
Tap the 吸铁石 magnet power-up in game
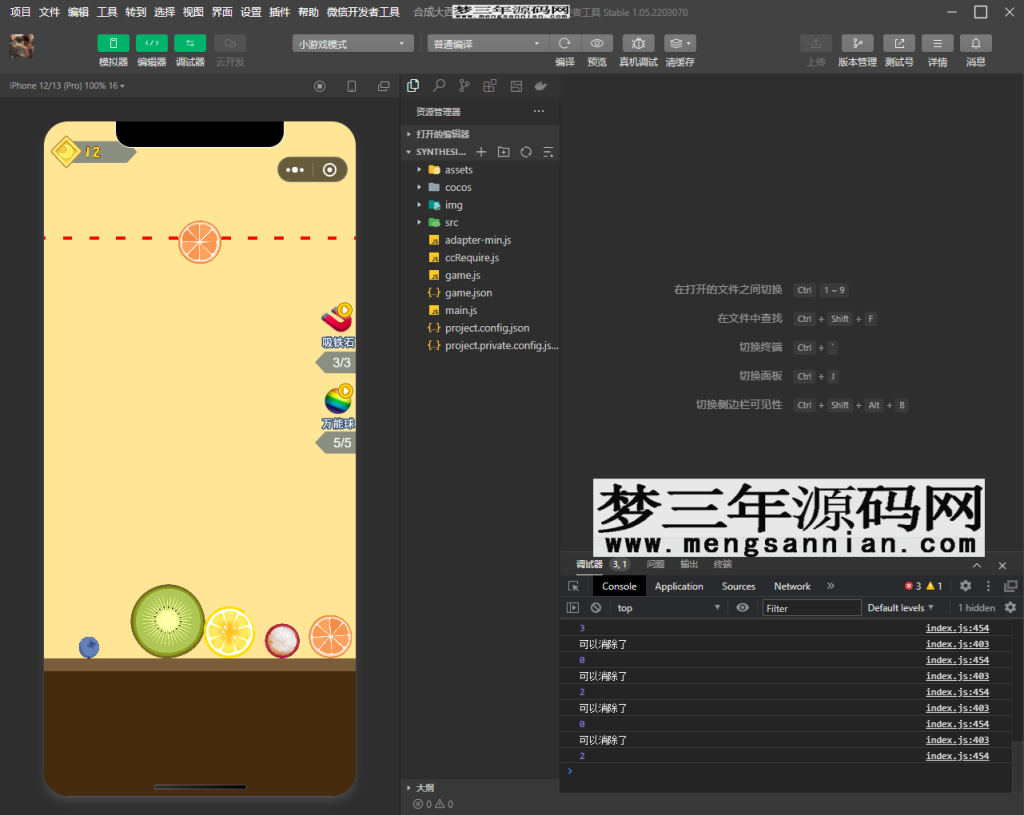337,320
